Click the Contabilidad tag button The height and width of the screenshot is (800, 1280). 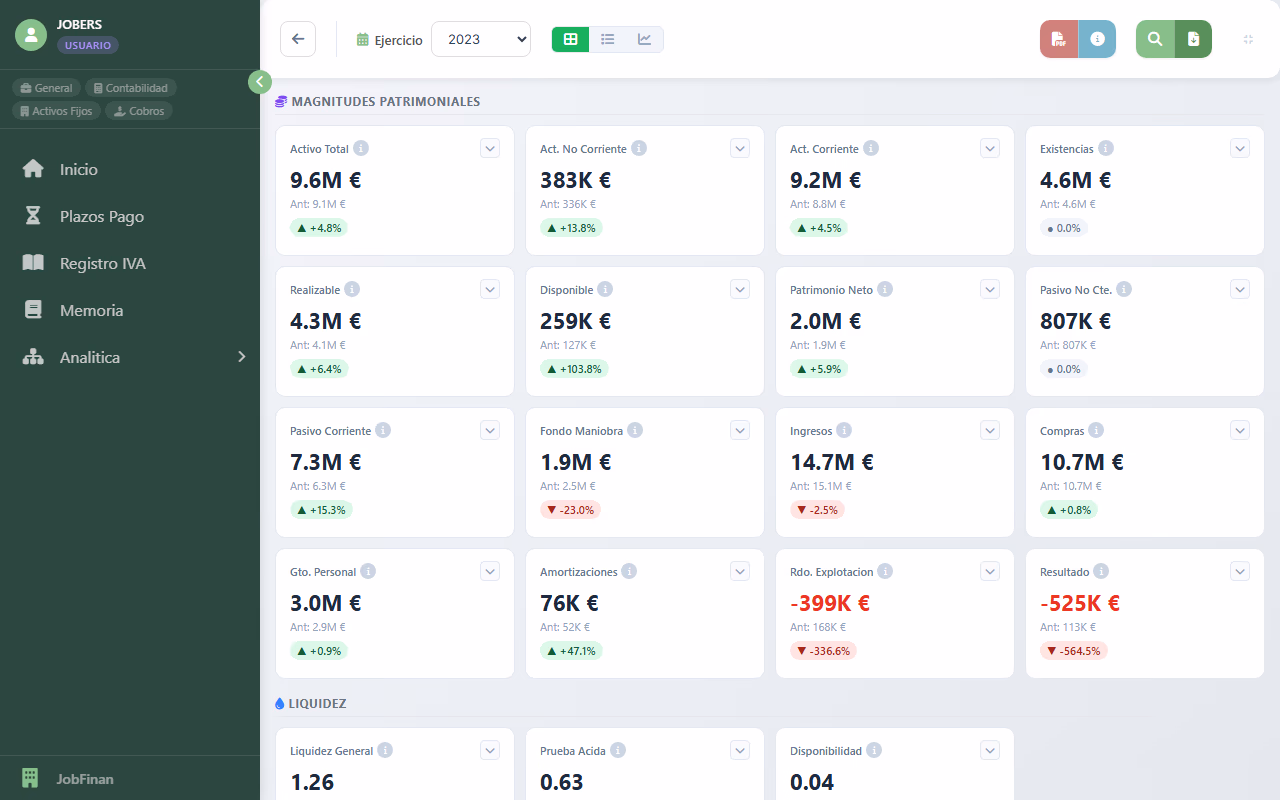click(x=131, y=88)
